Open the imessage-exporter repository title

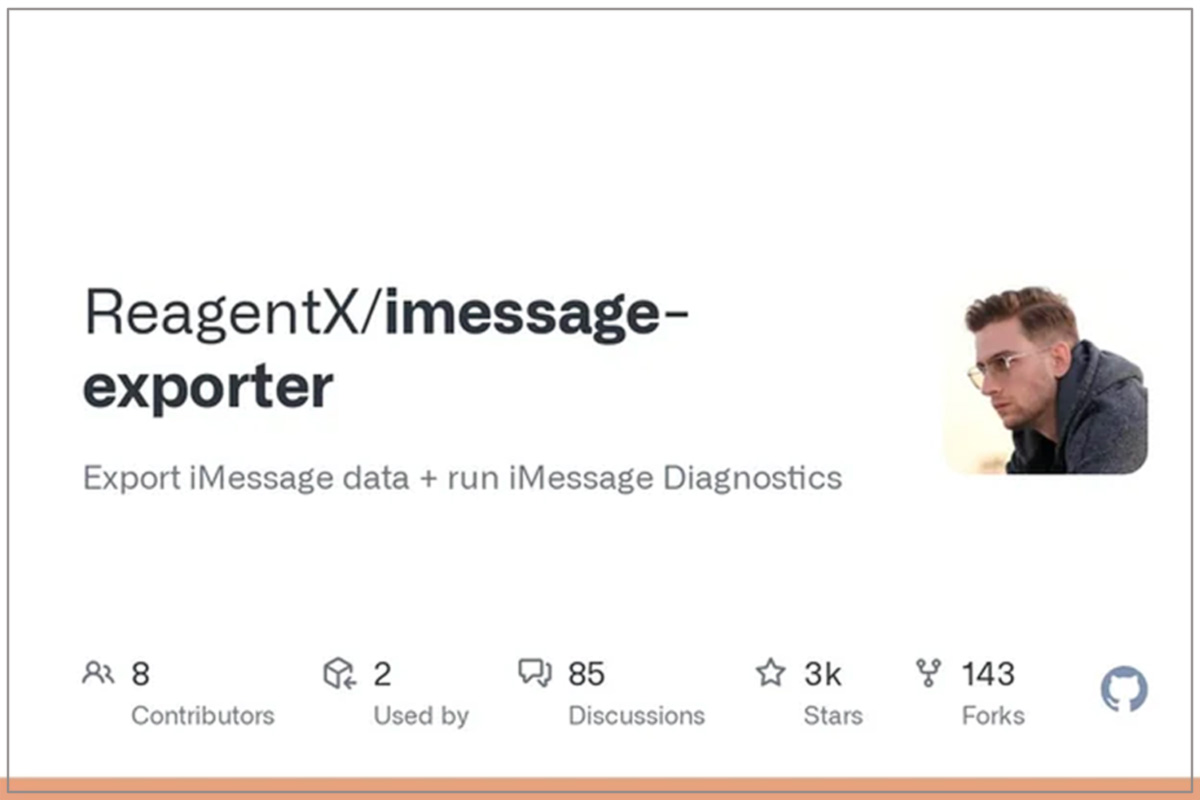pos(384,350)
